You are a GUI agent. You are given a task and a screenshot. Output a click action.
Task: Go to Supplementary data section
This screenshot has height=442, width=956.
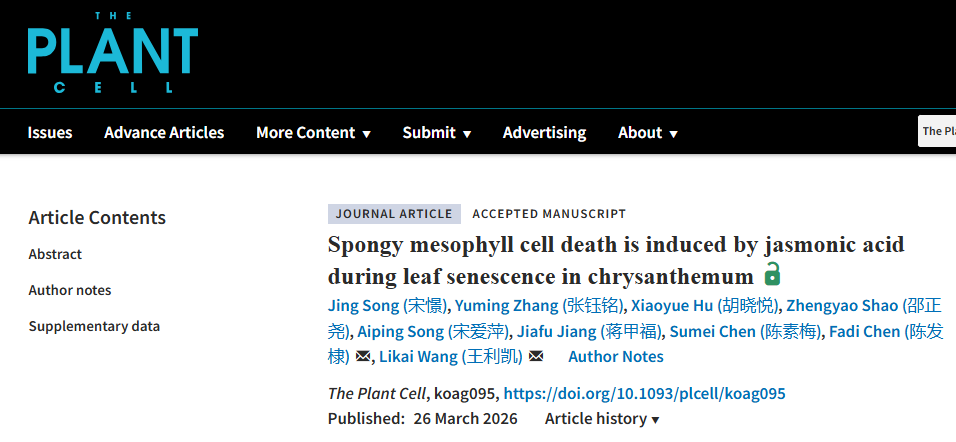(x=94, y=326)
